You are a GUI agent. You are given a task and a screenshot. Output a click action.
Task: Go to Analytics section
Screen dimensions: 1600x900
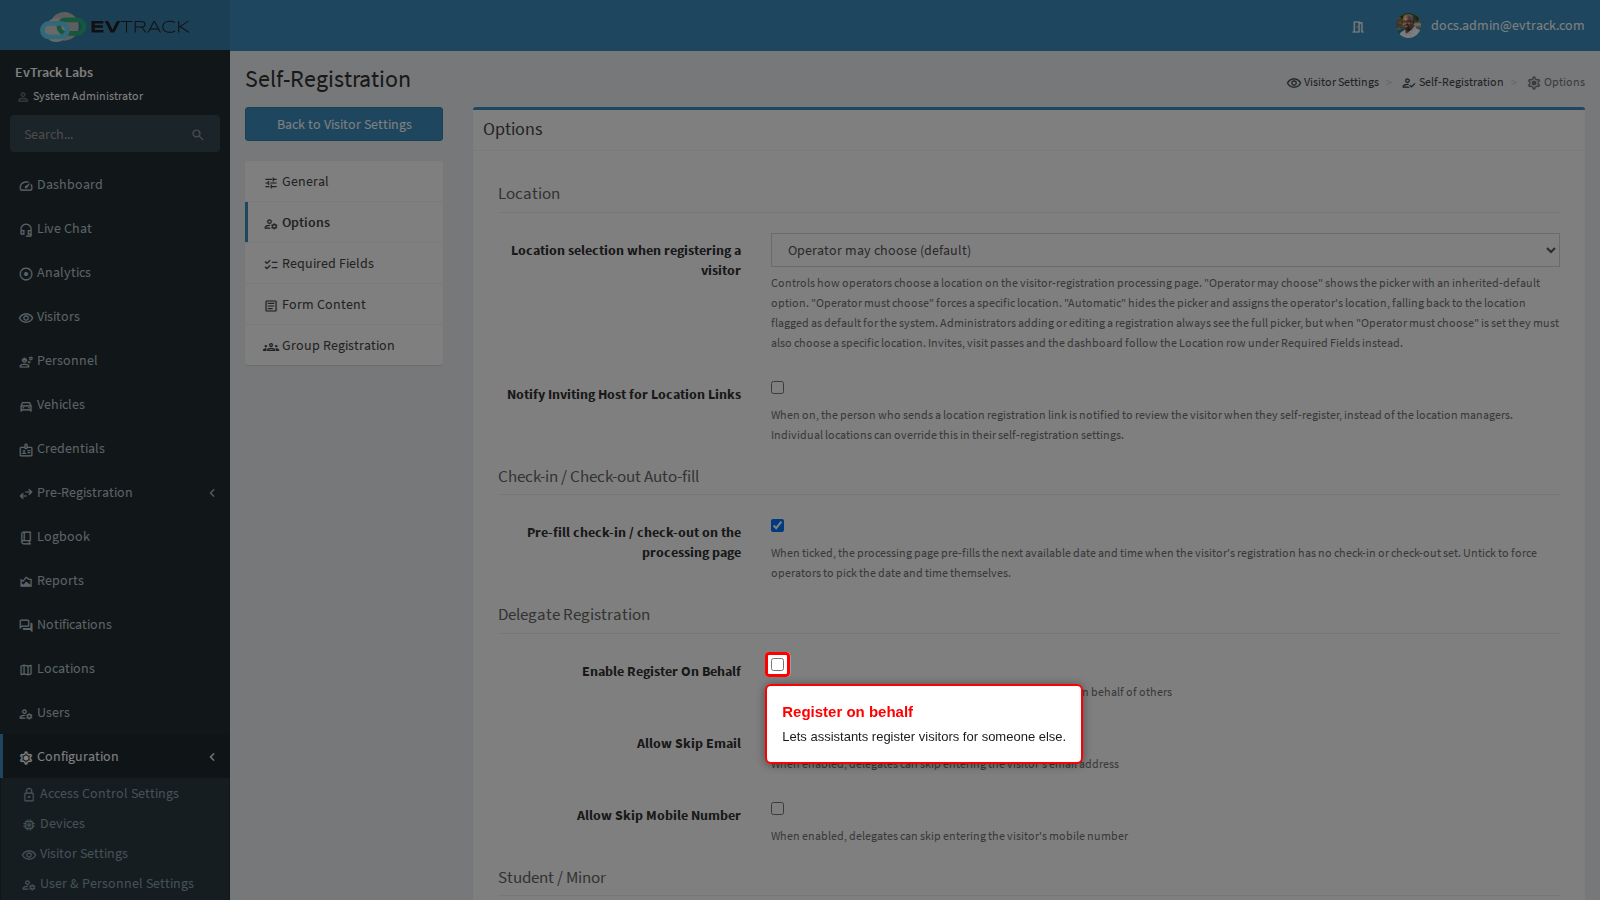click(x=115, y=273)
